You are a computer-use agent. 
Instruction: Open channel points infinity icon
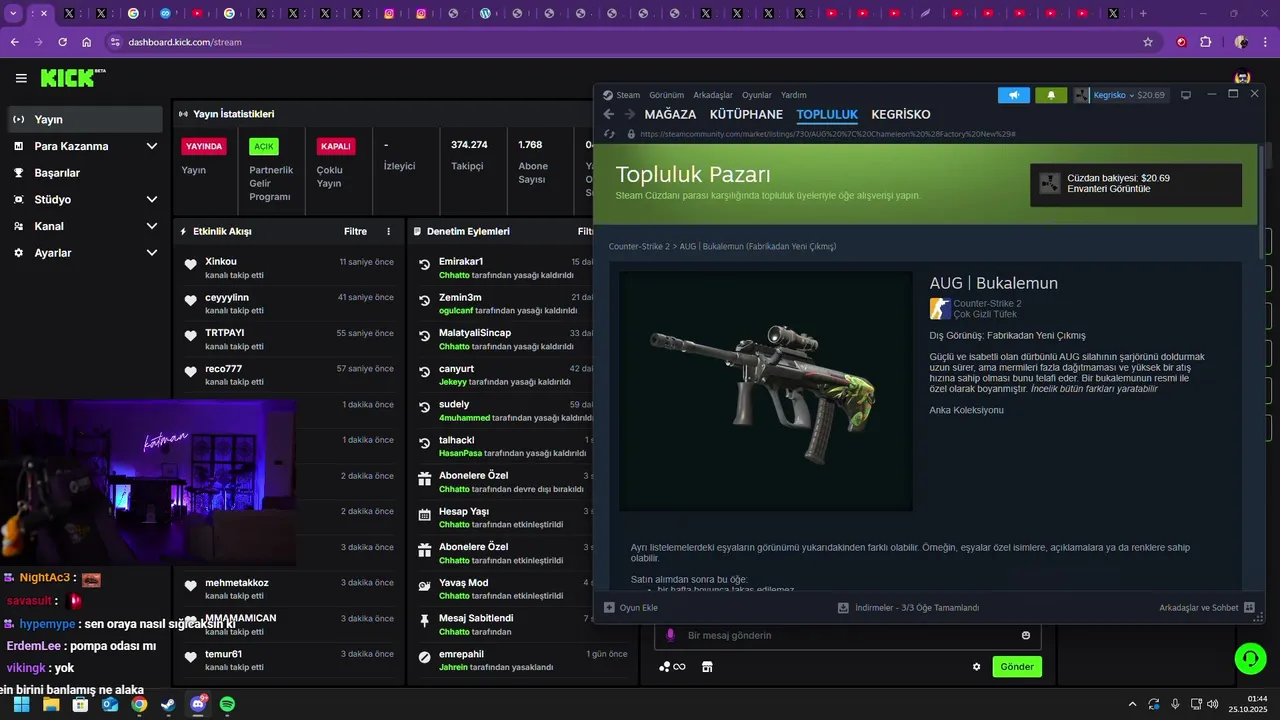[x=672, y=667]
